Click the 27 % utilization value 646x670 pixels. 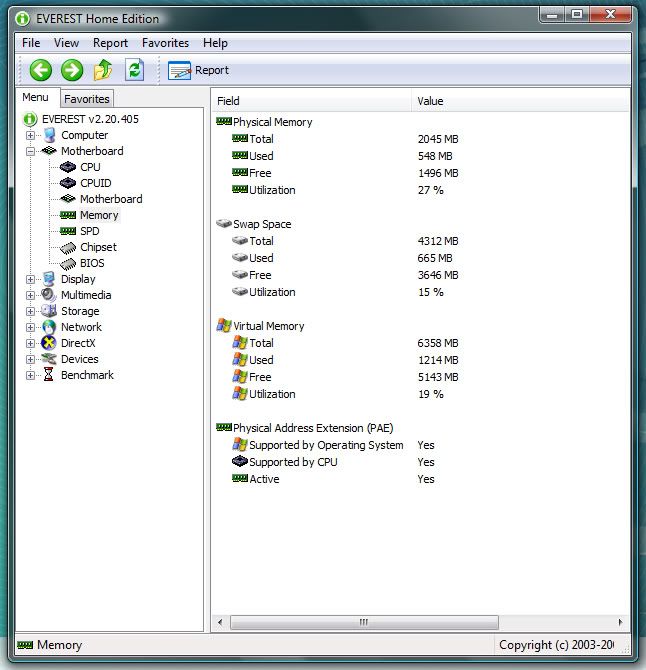pos(431,190)
